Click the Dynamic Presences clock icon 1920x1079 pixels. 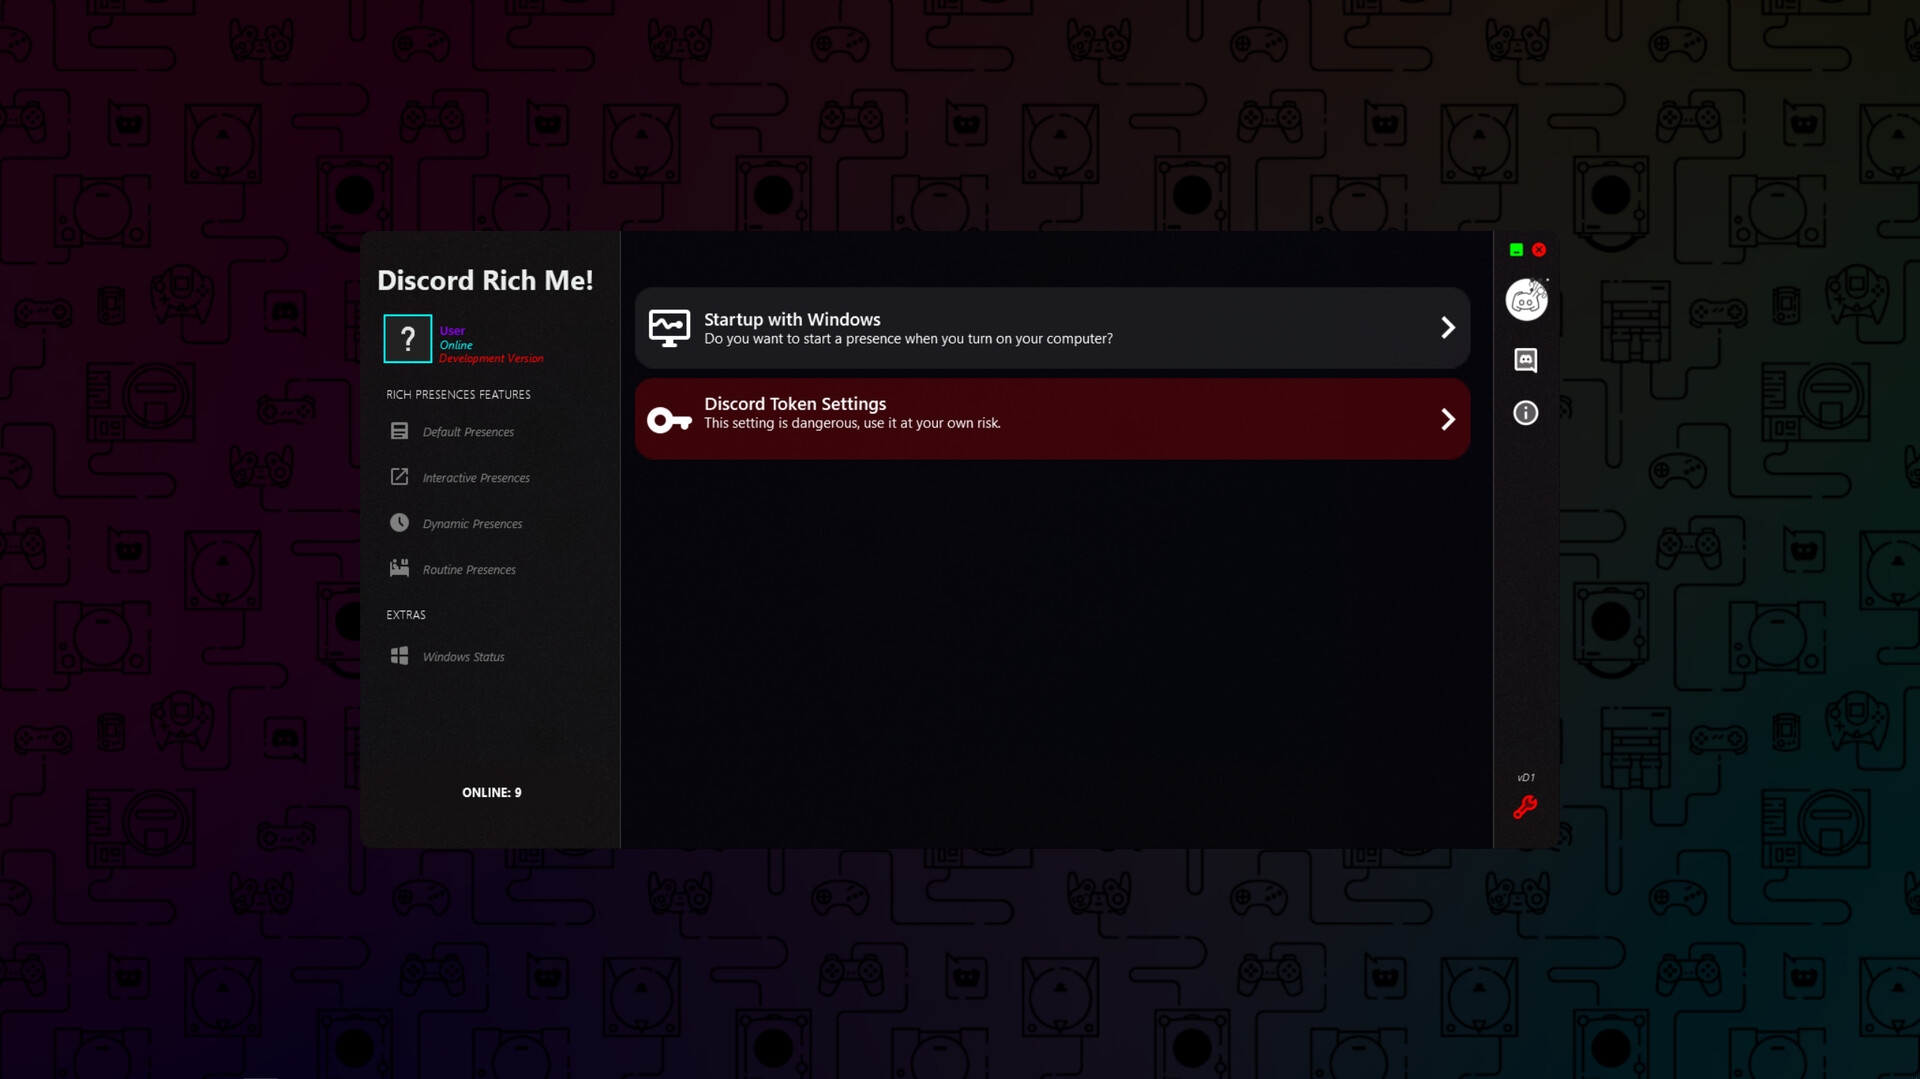point(400,522)
